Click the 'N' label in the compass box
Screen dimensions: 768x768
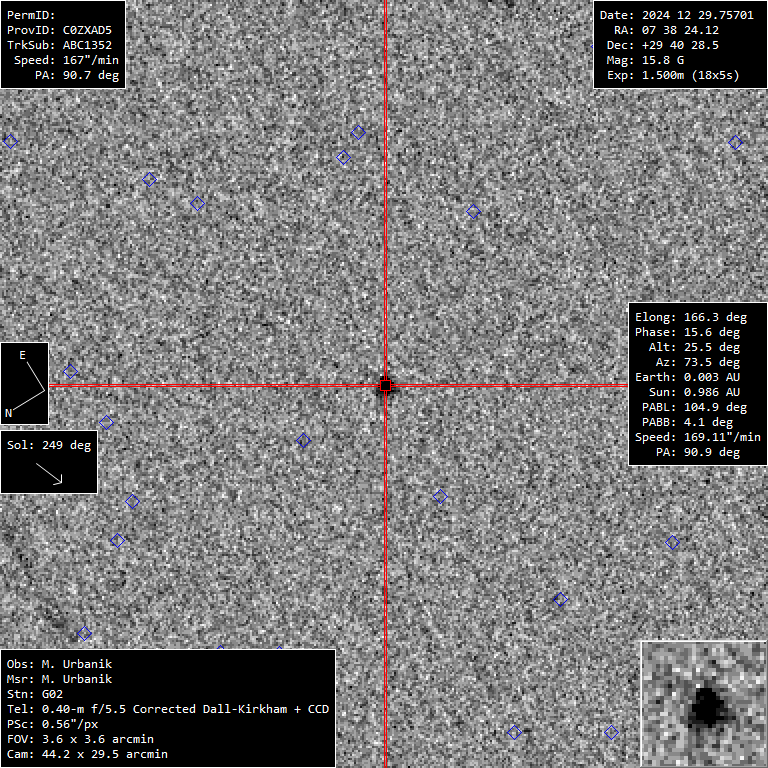tap(8, 413)
